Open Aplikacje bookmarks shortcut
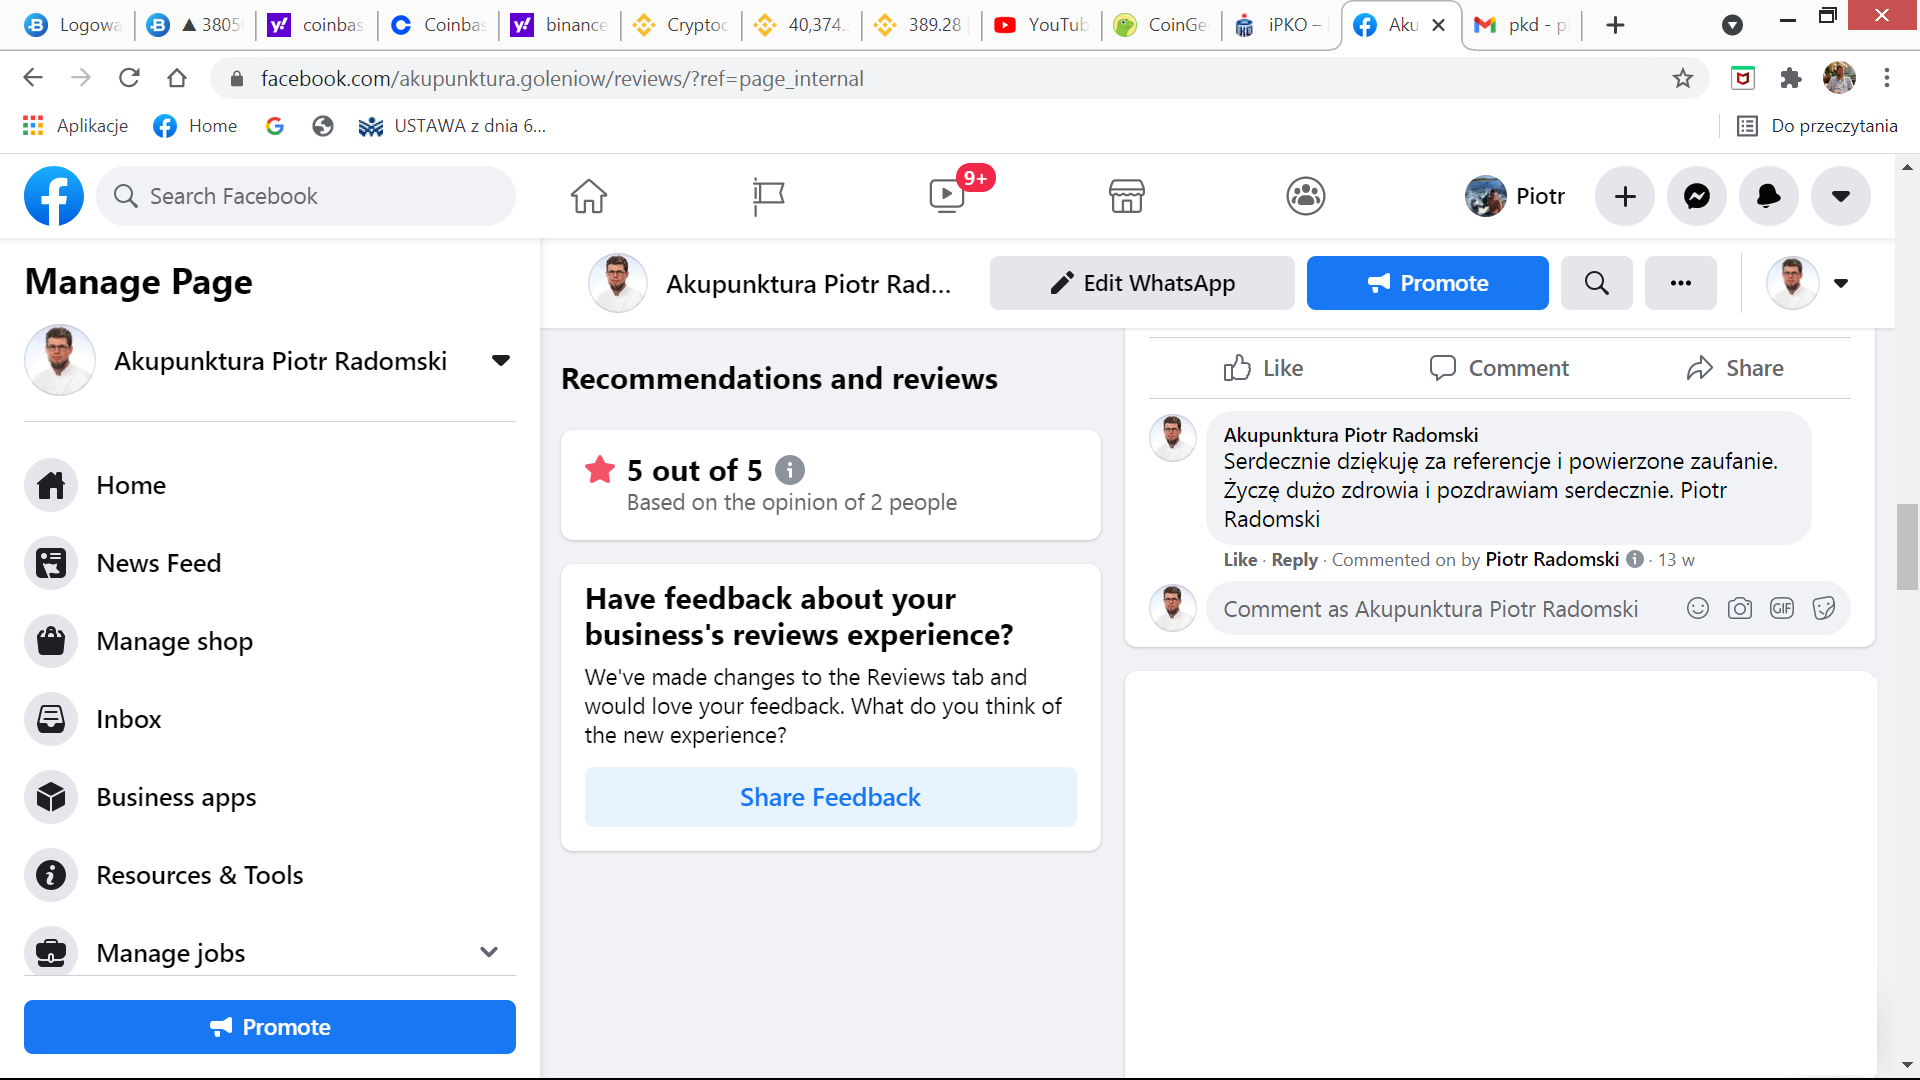Image resolution: width=1920 pixels, height=1080 pixels. (76, 126)
